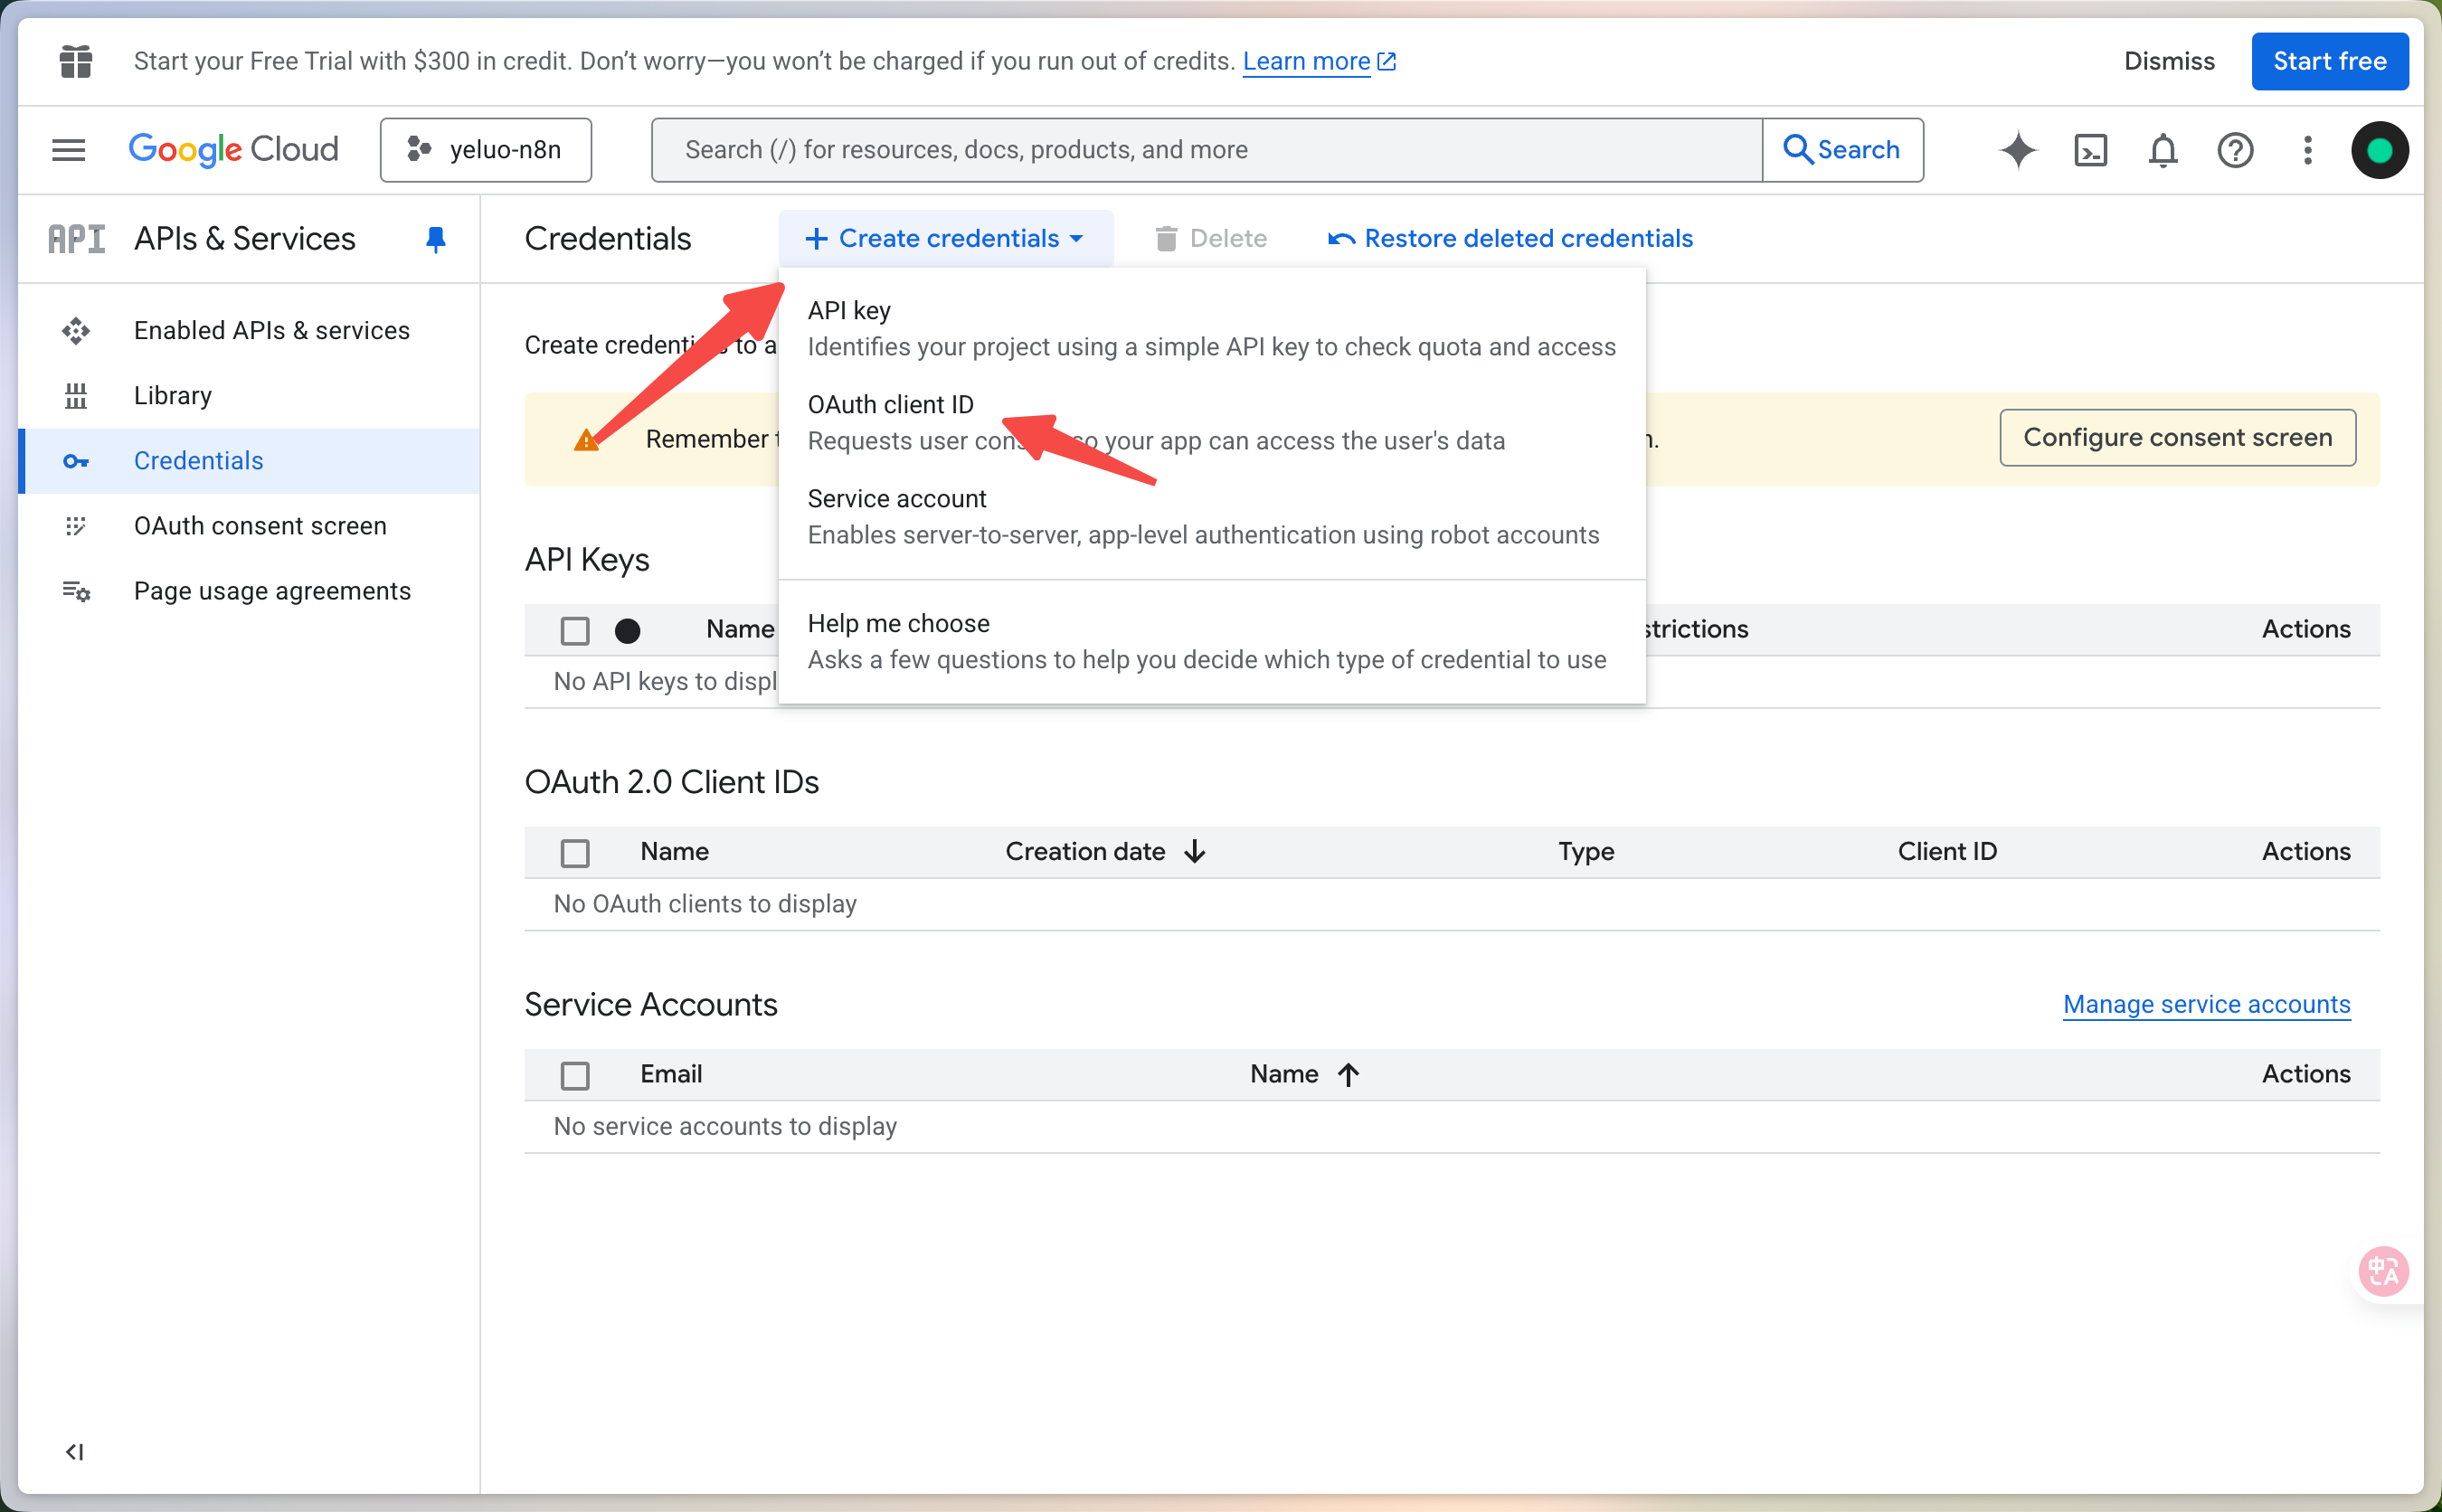Unpin APIs & Services pin icon
2442x1512 pixels.
(435, 239)
